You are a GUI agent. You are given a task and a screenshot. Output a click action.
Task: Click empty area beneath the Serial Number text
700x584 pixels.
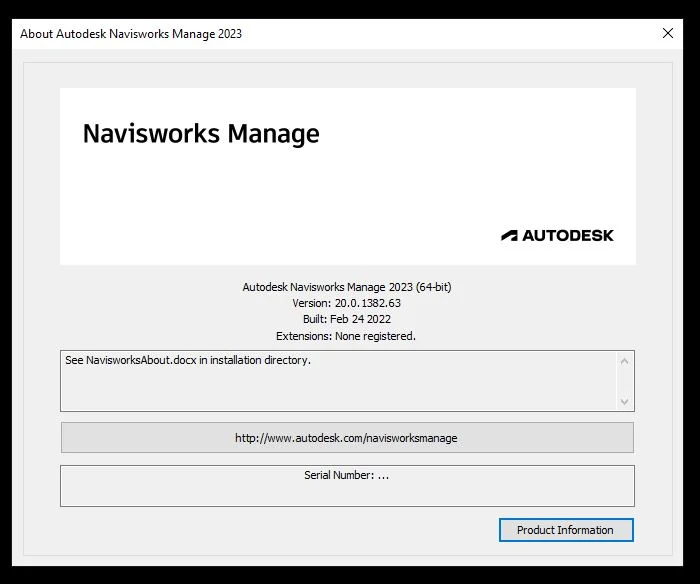click(x=346, y=494)
